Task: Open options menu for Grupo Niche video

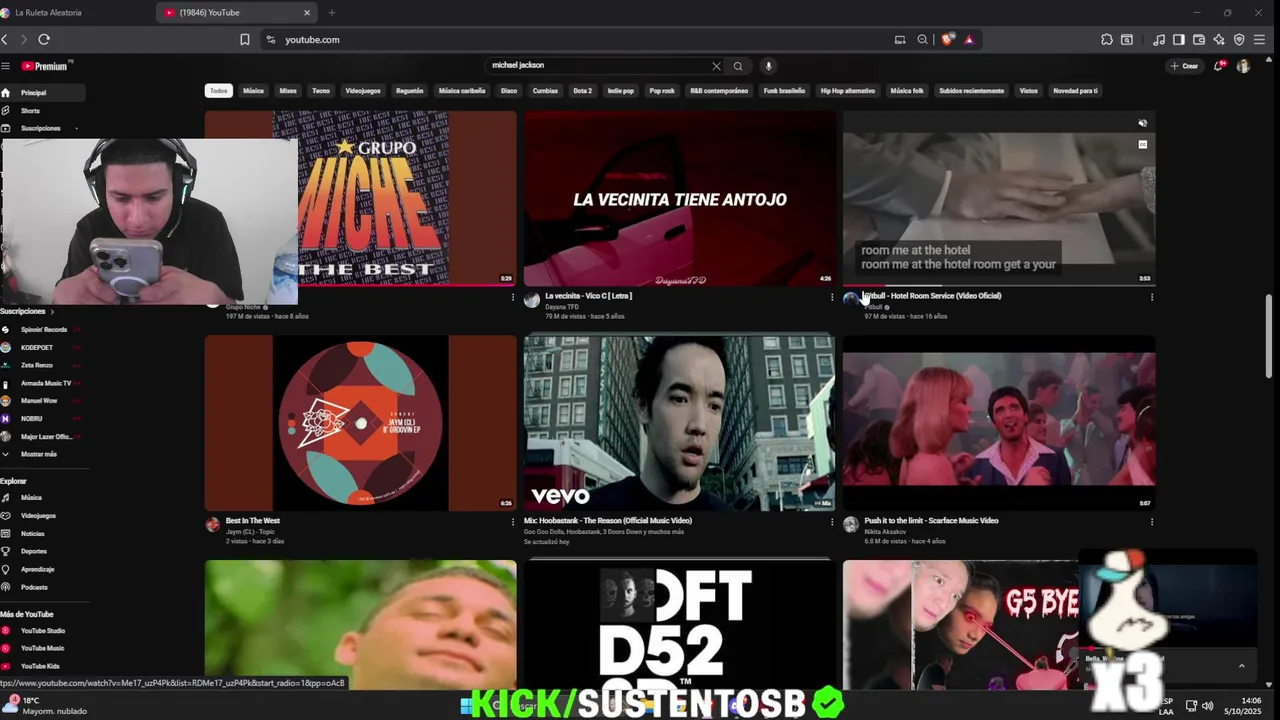Action: tap(513, 297)
